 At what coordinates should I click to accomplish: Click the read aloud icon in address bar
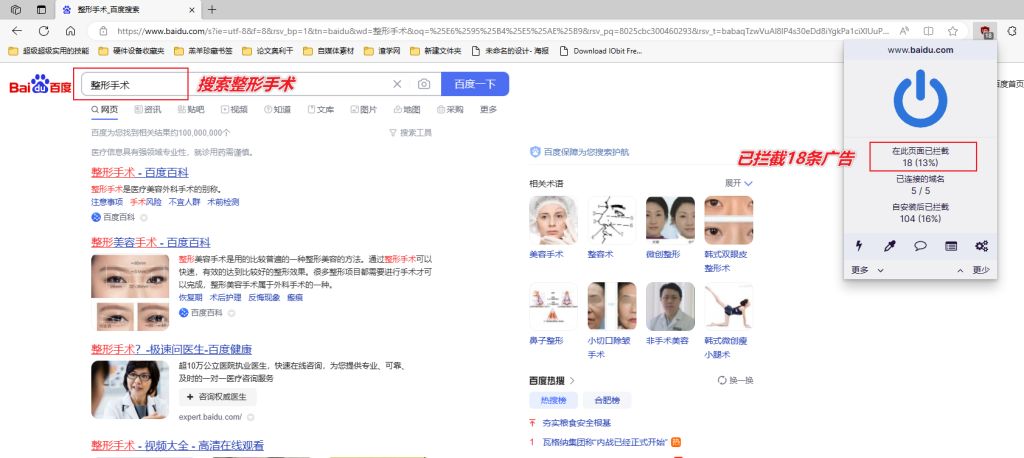point(904,31)
